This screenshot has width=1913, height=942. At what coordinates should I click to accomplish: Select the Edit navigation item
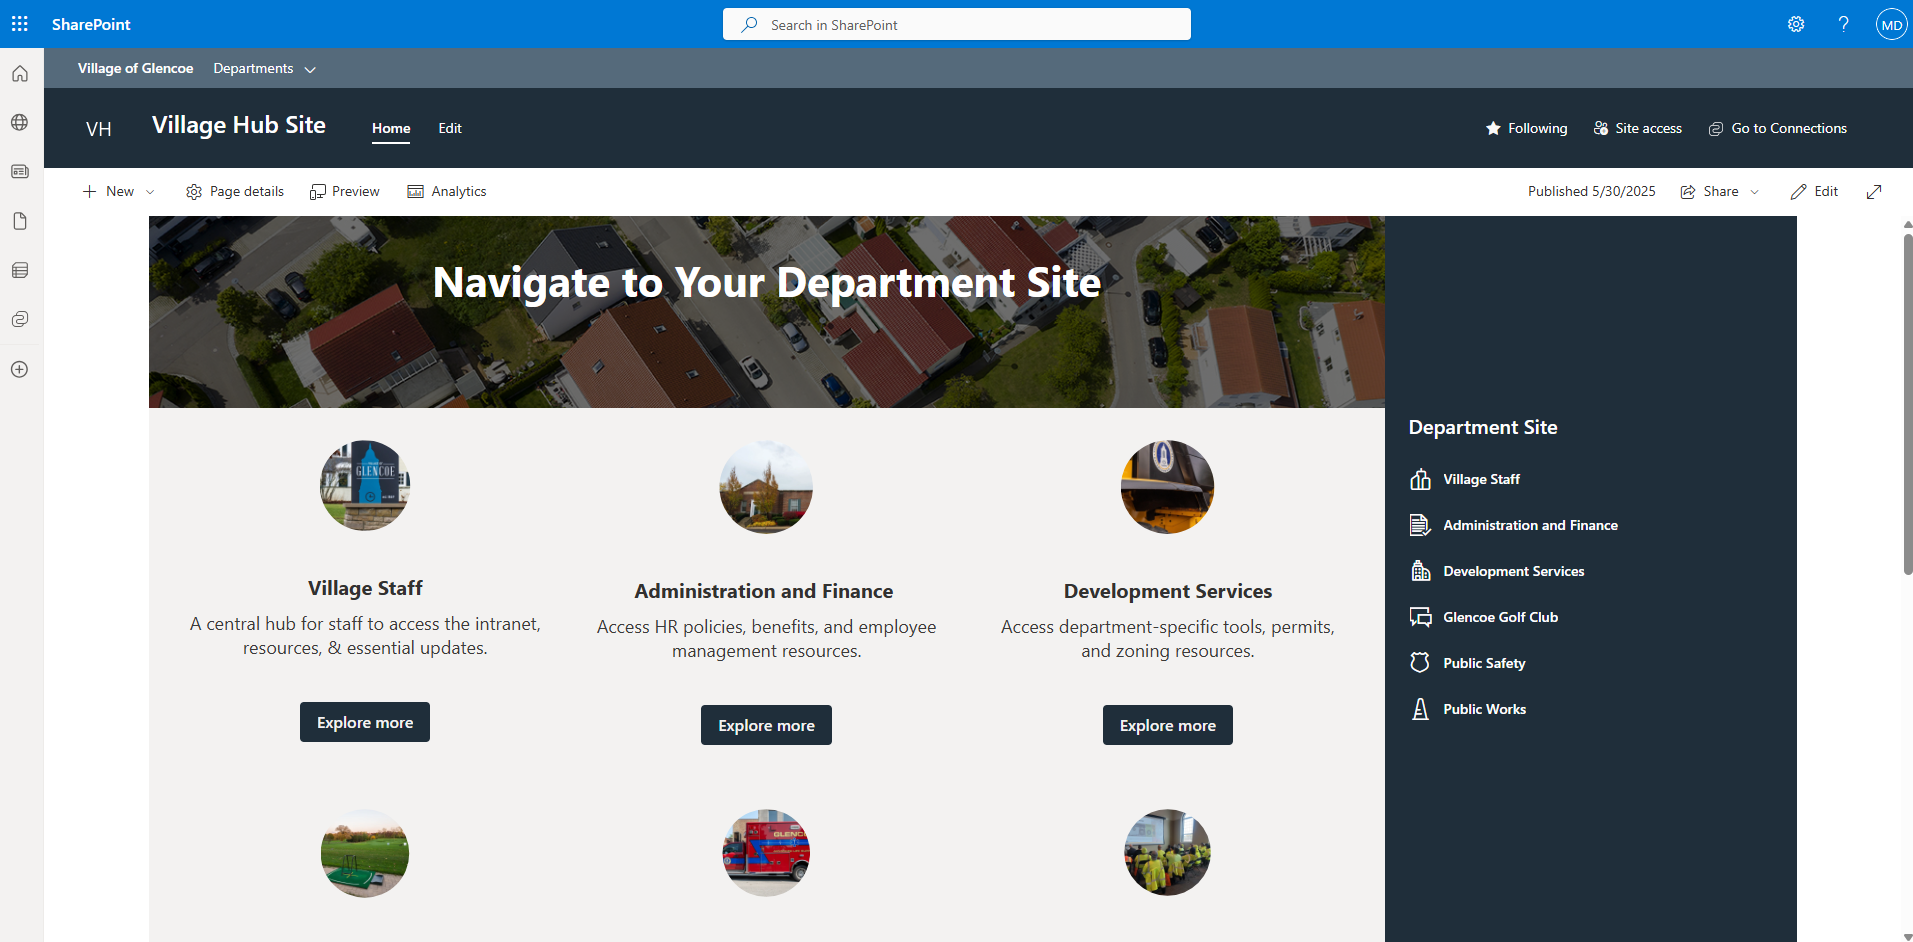click(450, 128)
